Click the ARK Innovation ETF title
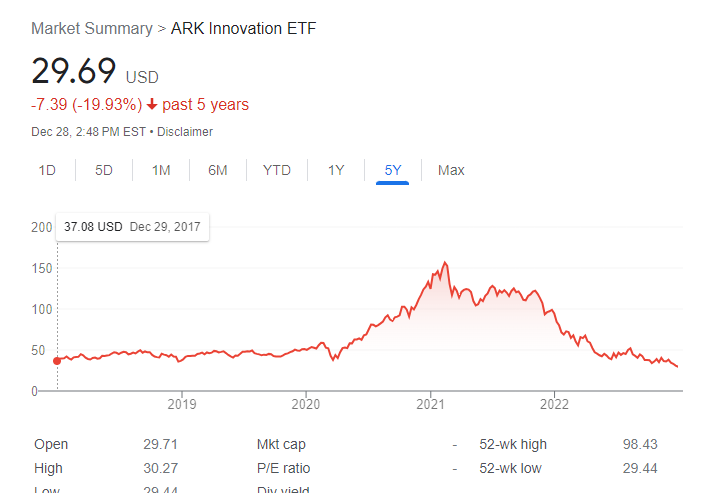Image resolution: width=708 pixels, height=493 pixels. coord(243,28)
